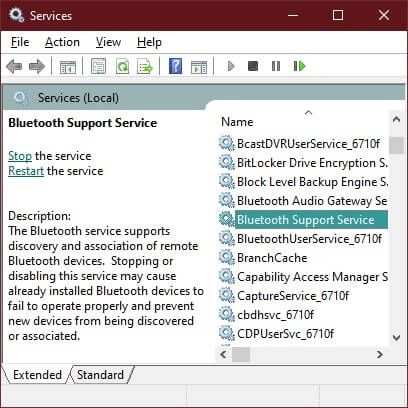Click the Export List toolbar icon

[145, 66]
